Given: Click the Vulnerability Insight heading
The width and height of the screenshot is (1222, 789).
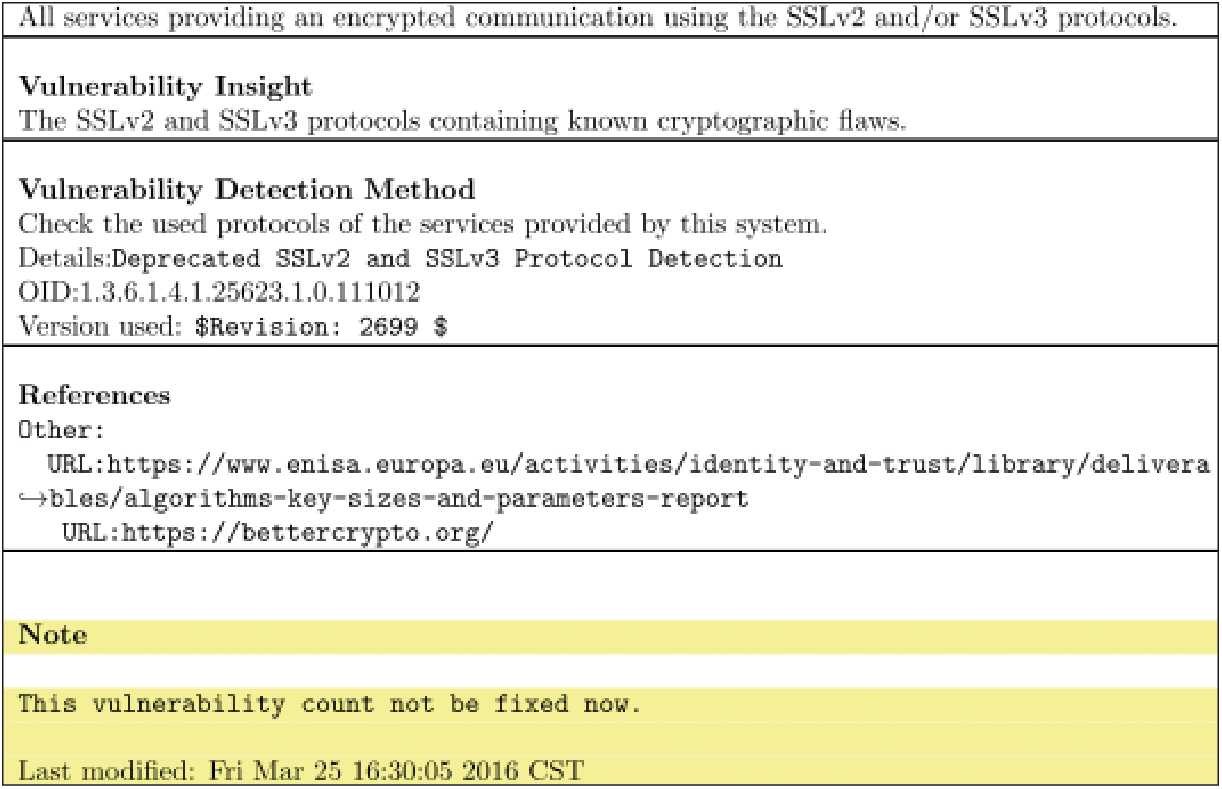Looking at the screenshot, I should click(x=166, y=87).
